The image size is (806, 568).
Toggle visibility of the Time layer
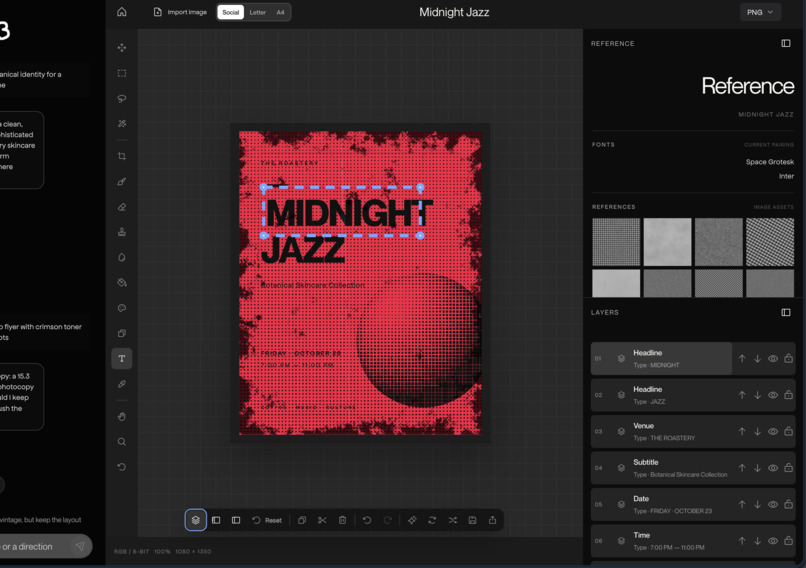pyautogui.click(x=773, y=541)
